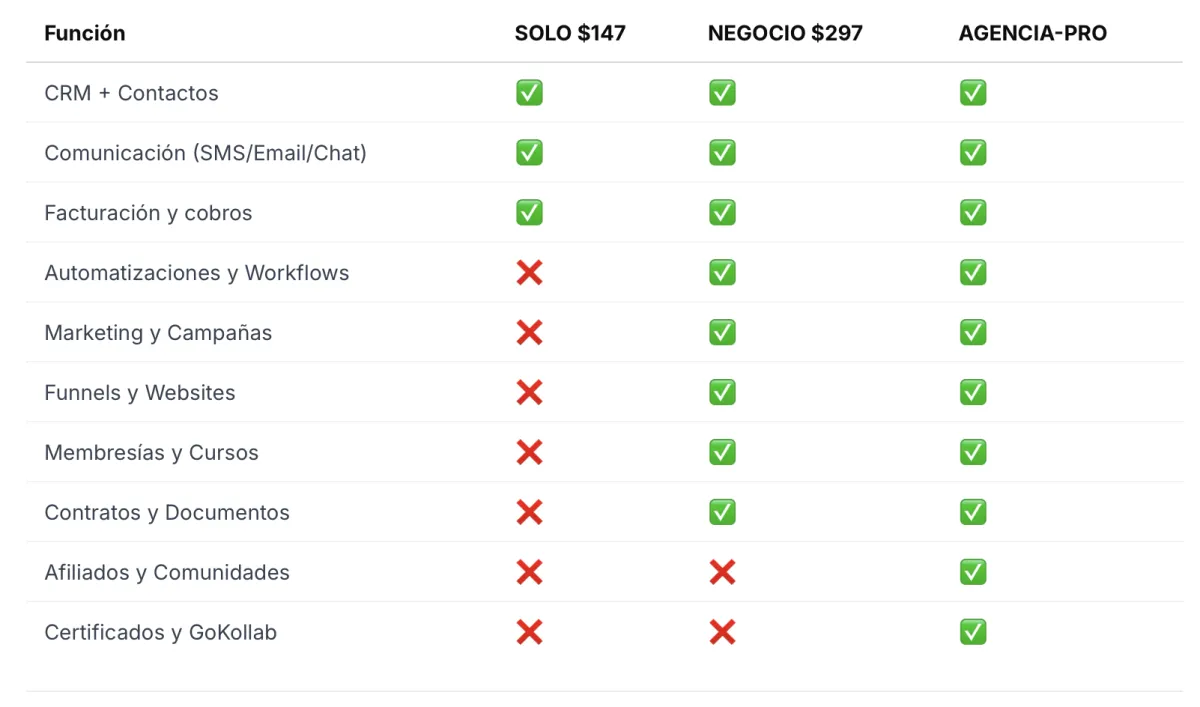Click the SOLO $147 column header

(x=570, y=33)
